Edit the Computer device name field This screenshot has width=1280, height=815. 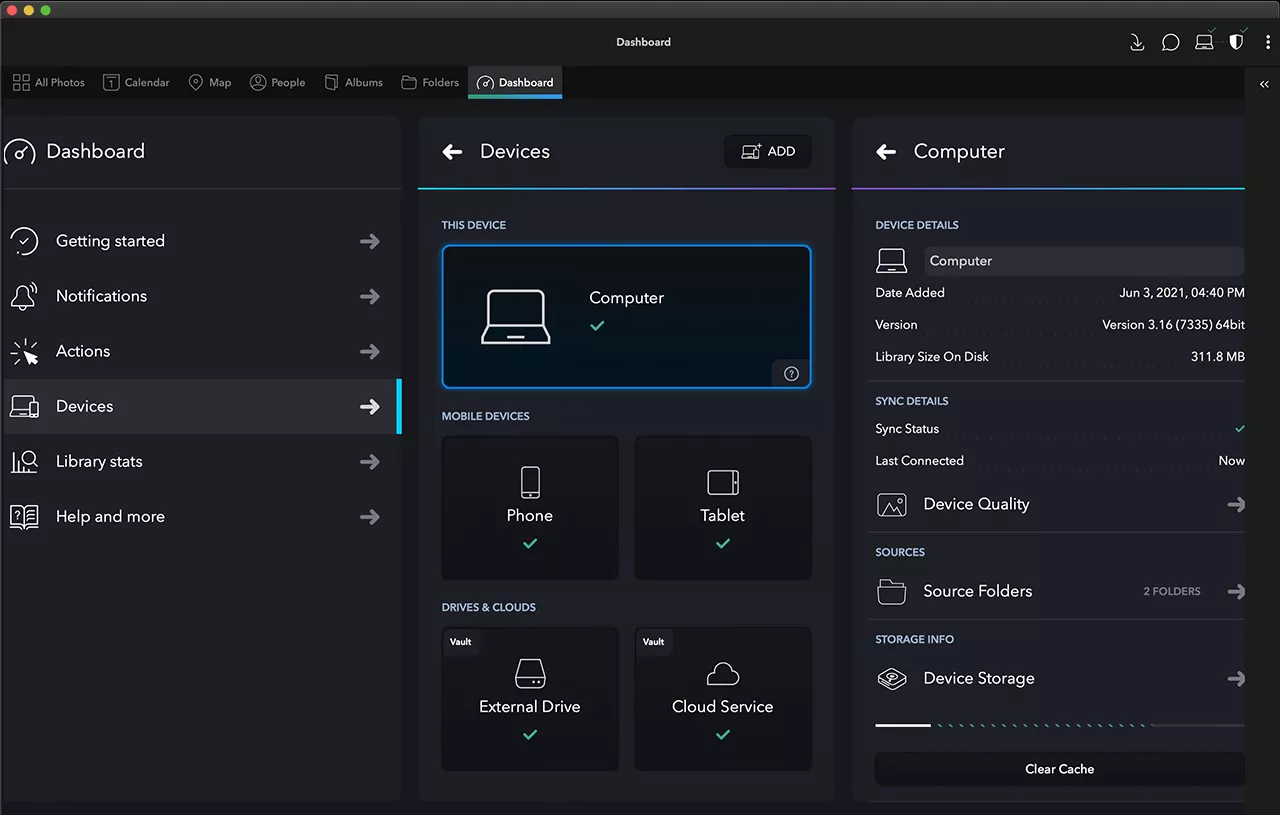click(1083, 261)
